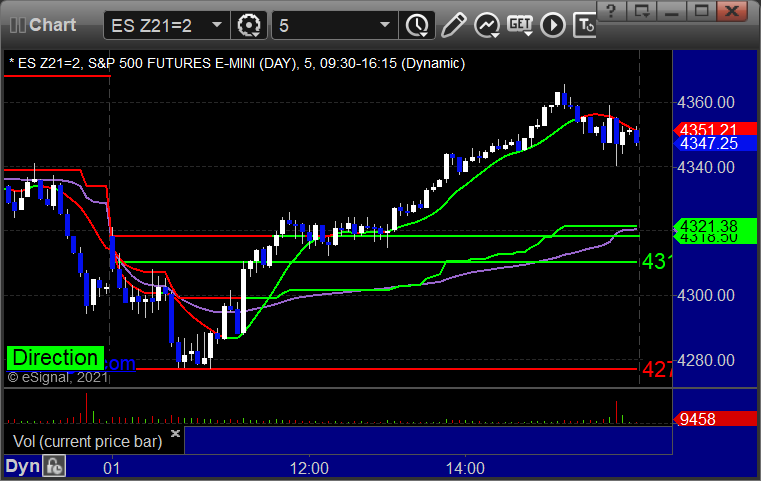
Task: Click the 14:00 time axis label
Action: click(465, 468)
